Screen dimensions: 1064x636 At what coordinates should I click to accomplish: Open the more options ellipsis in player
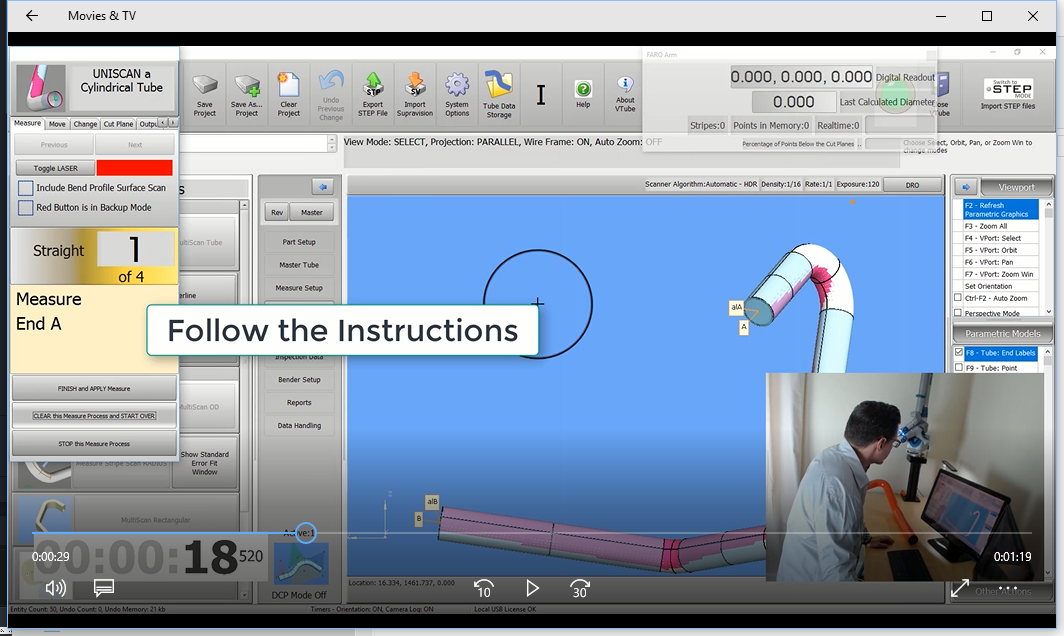point(1008,588)
